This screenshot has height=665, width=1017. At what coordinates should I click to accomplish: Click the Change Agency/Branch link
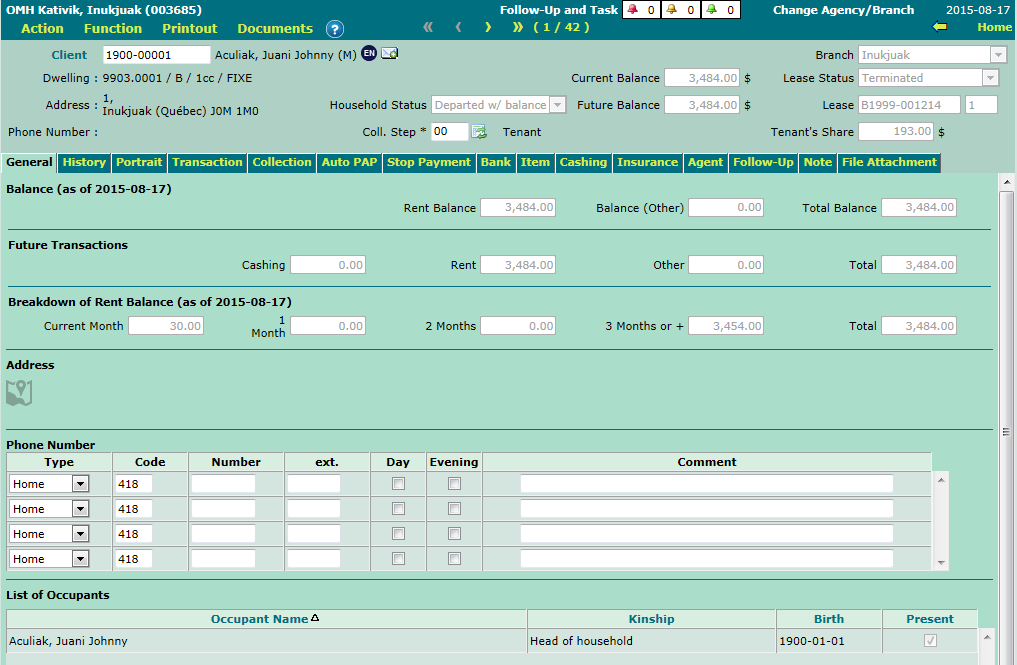pos(843,10)
